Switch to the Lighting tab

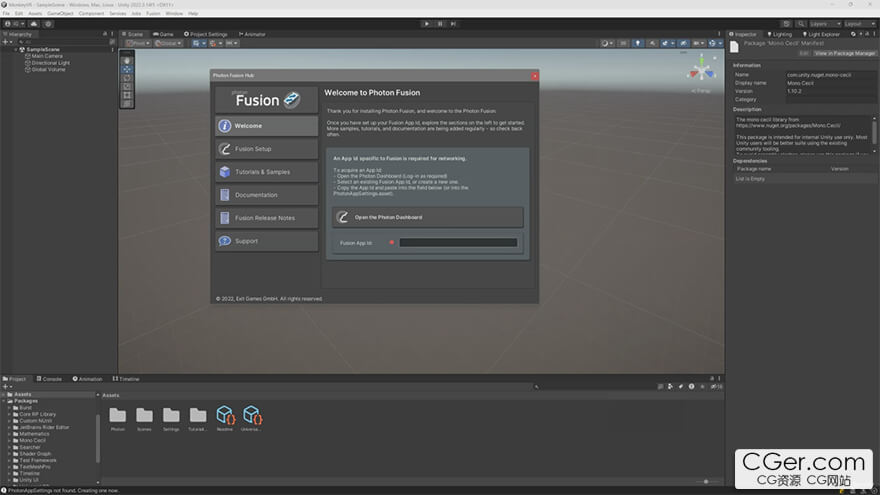(x=780, y=34)
